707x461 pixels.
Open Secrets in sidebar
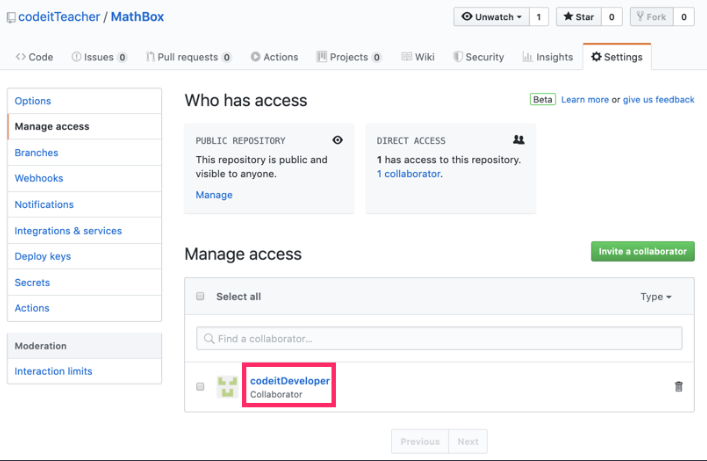coord(84,282)
